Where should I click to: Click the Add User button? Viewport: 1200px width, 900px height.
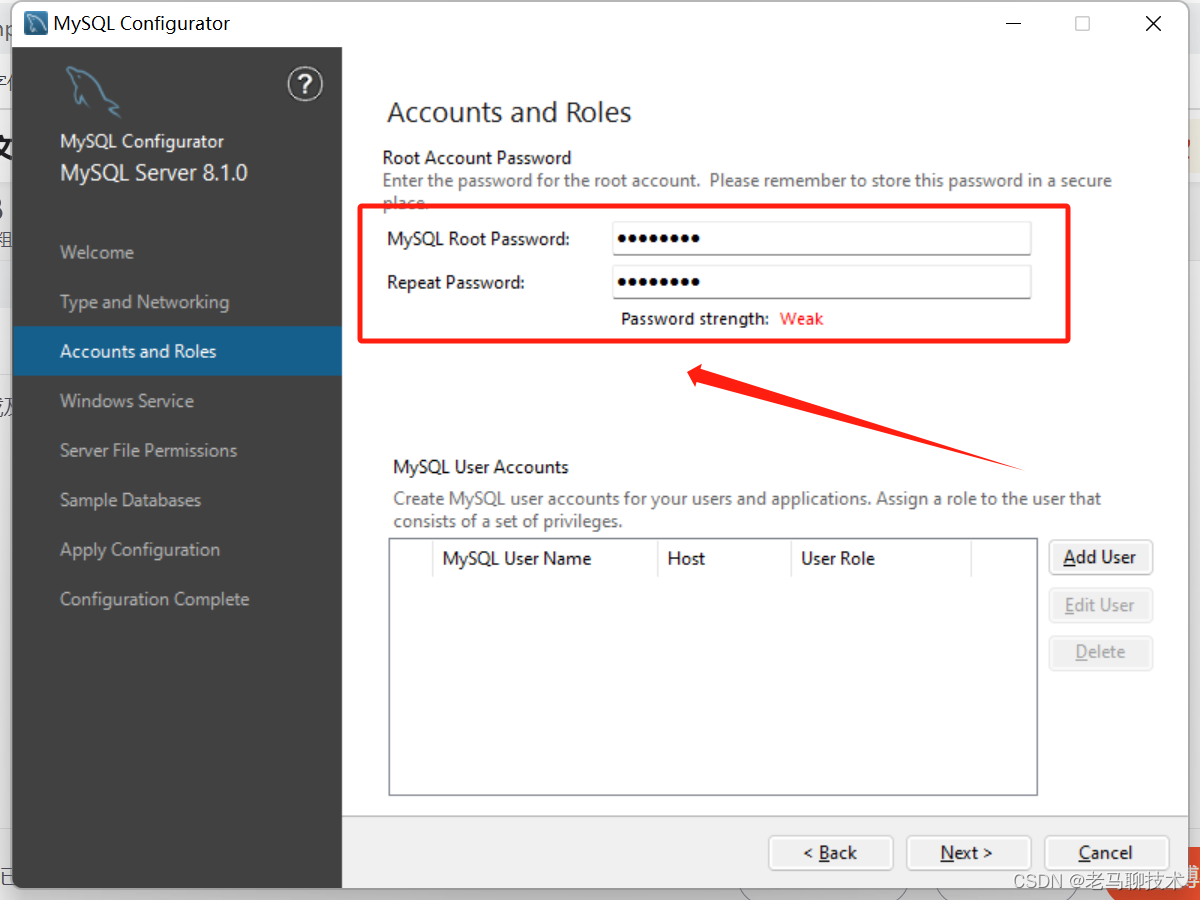(x=1100, y=558)
